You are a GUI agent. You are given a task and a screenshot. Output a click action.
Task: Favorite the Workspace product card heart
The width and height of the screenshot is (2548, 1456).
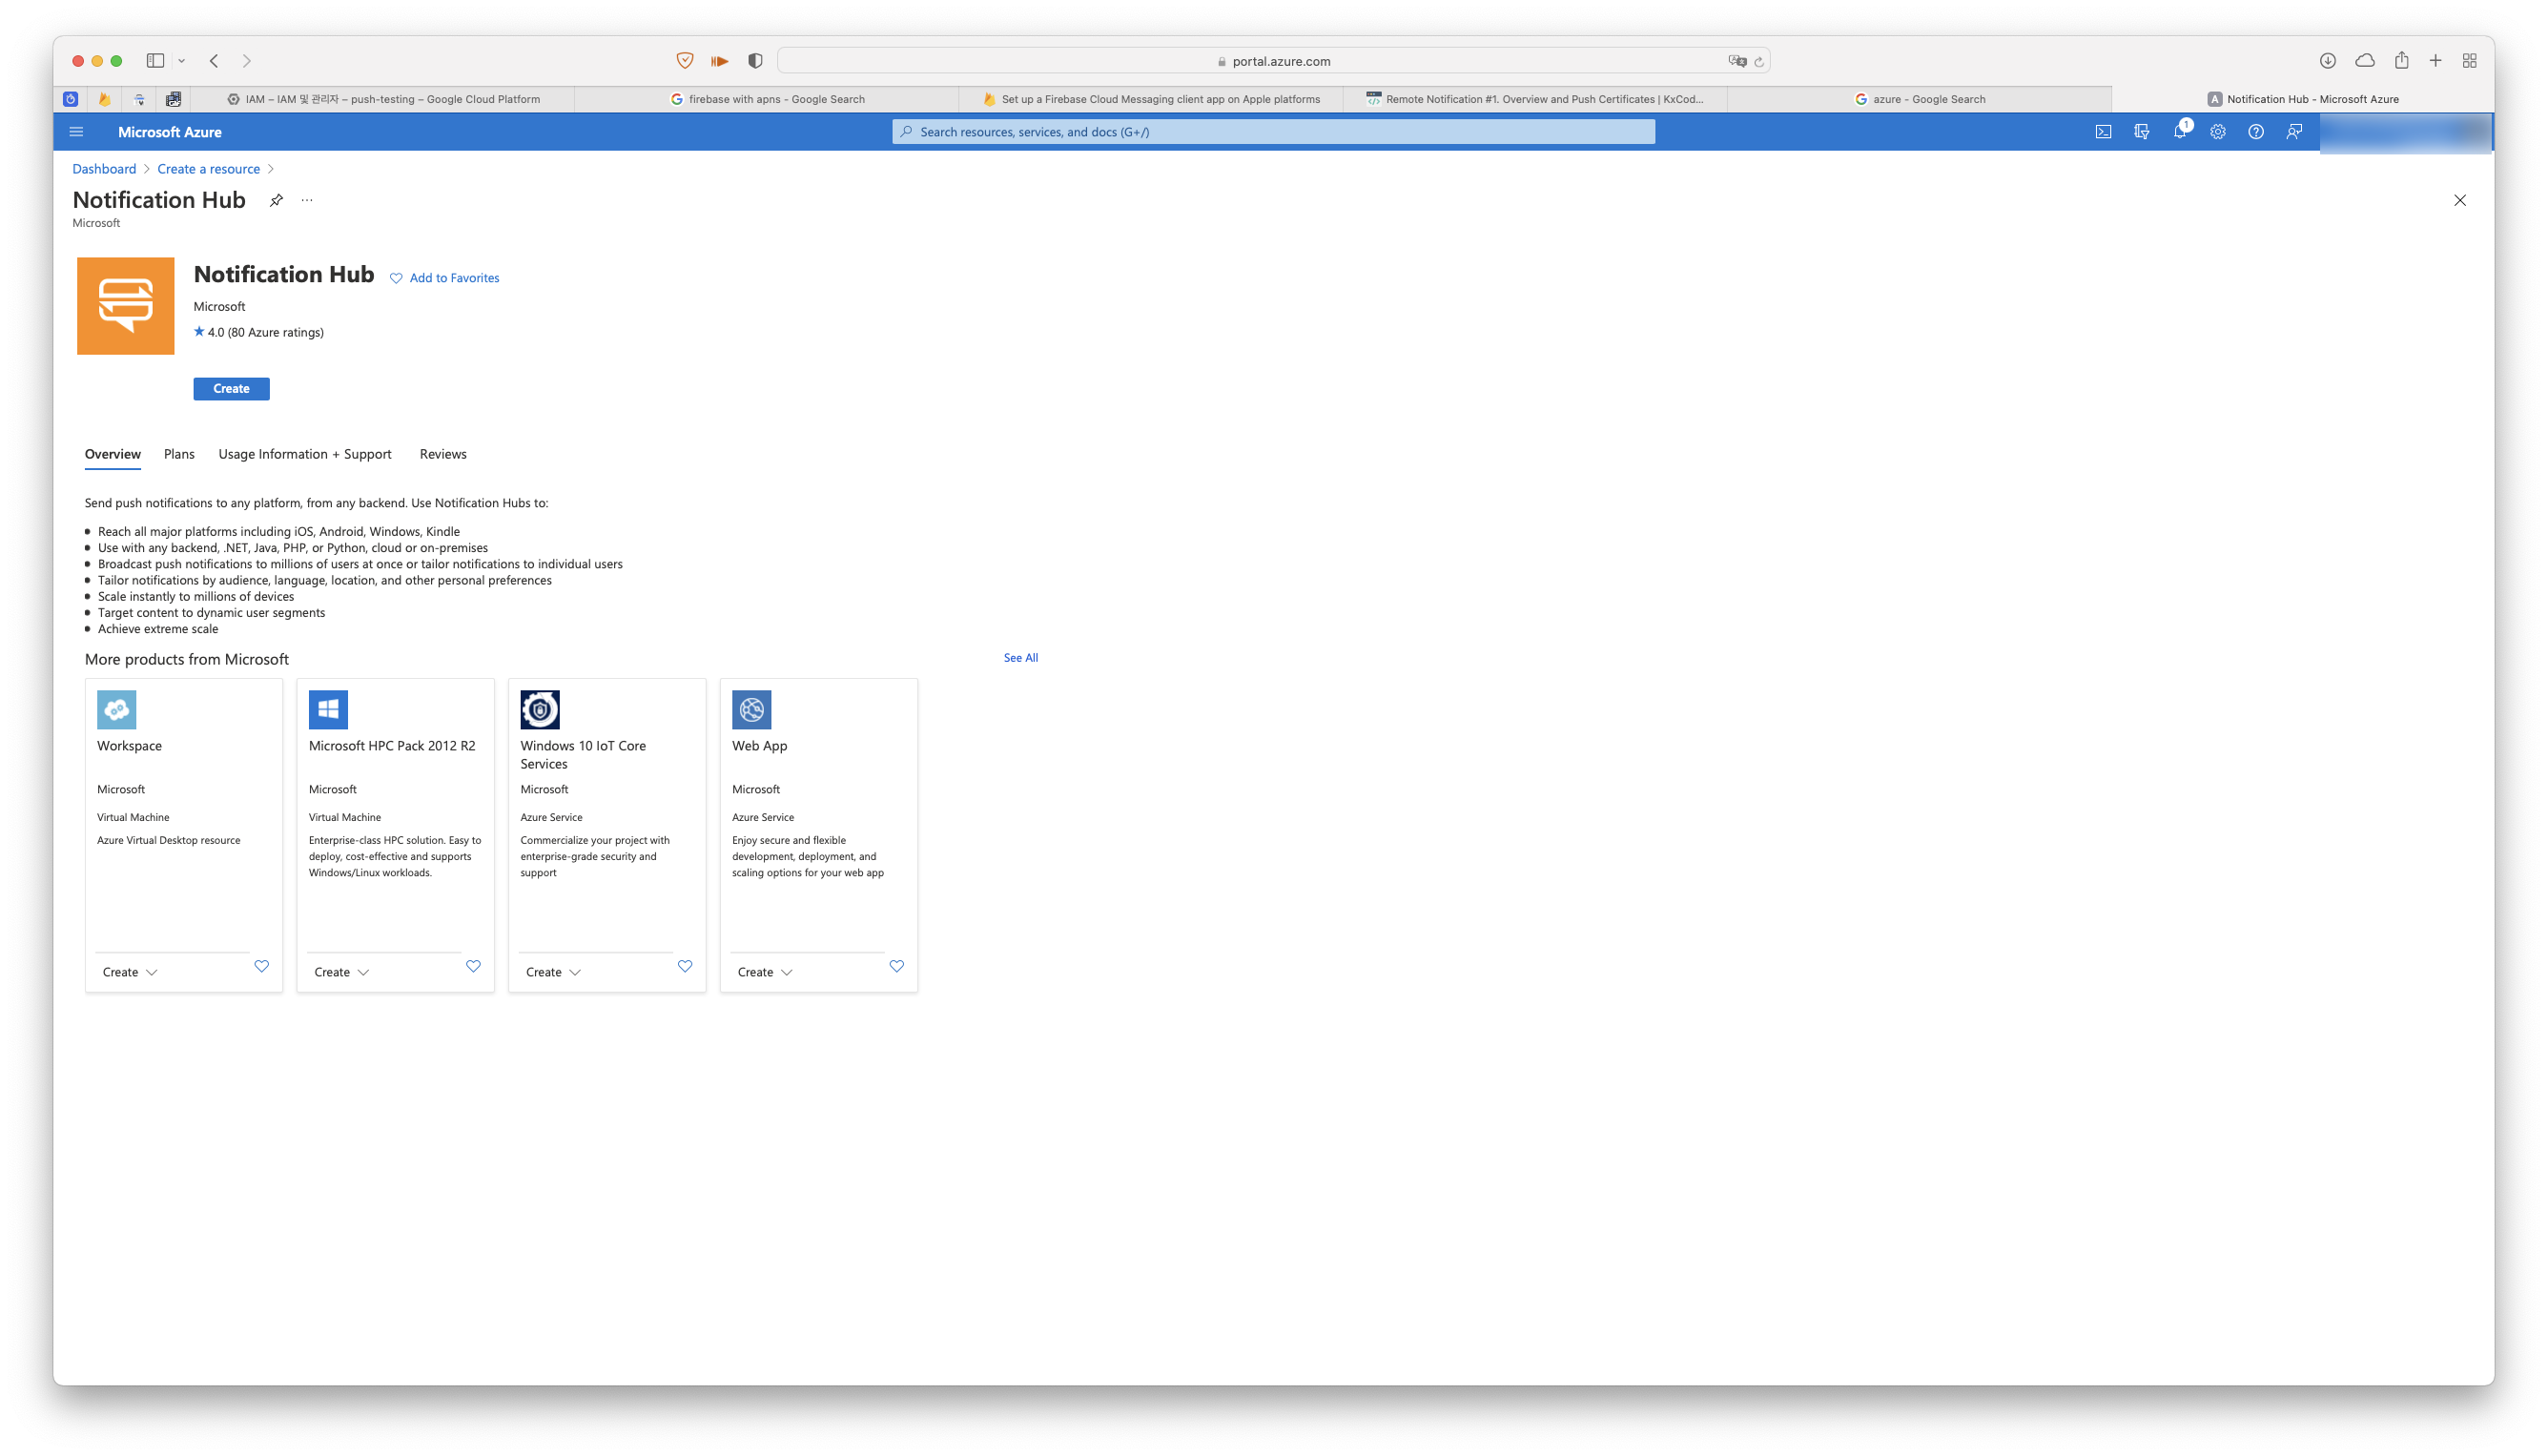262,966
